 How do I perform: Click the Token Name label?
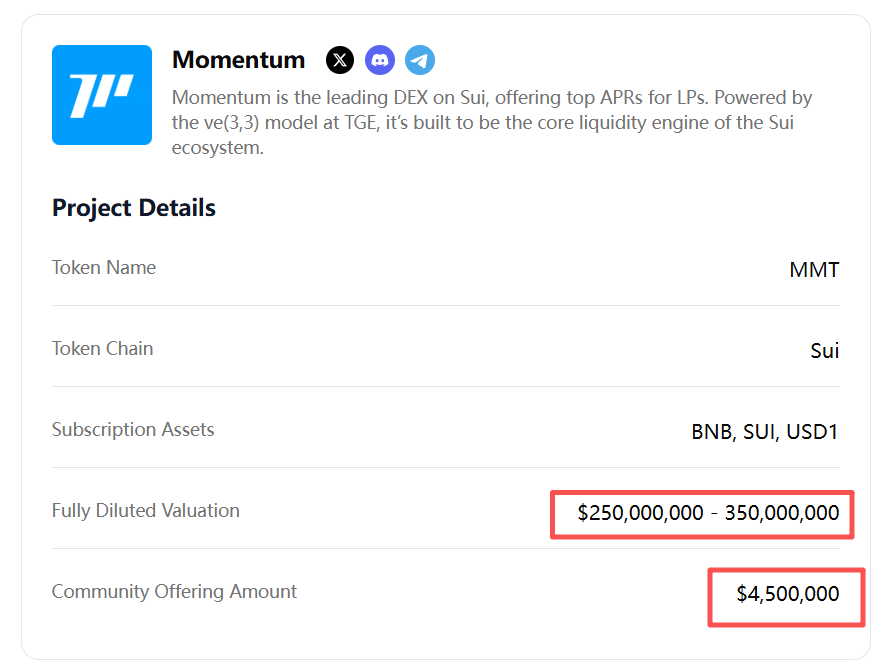[x=104, y=267]
